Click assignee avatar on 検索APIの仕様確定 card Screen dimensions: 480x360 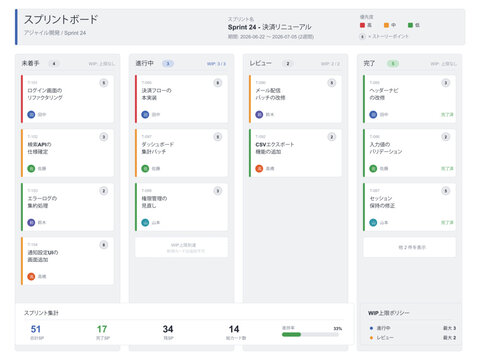(31, 168)
